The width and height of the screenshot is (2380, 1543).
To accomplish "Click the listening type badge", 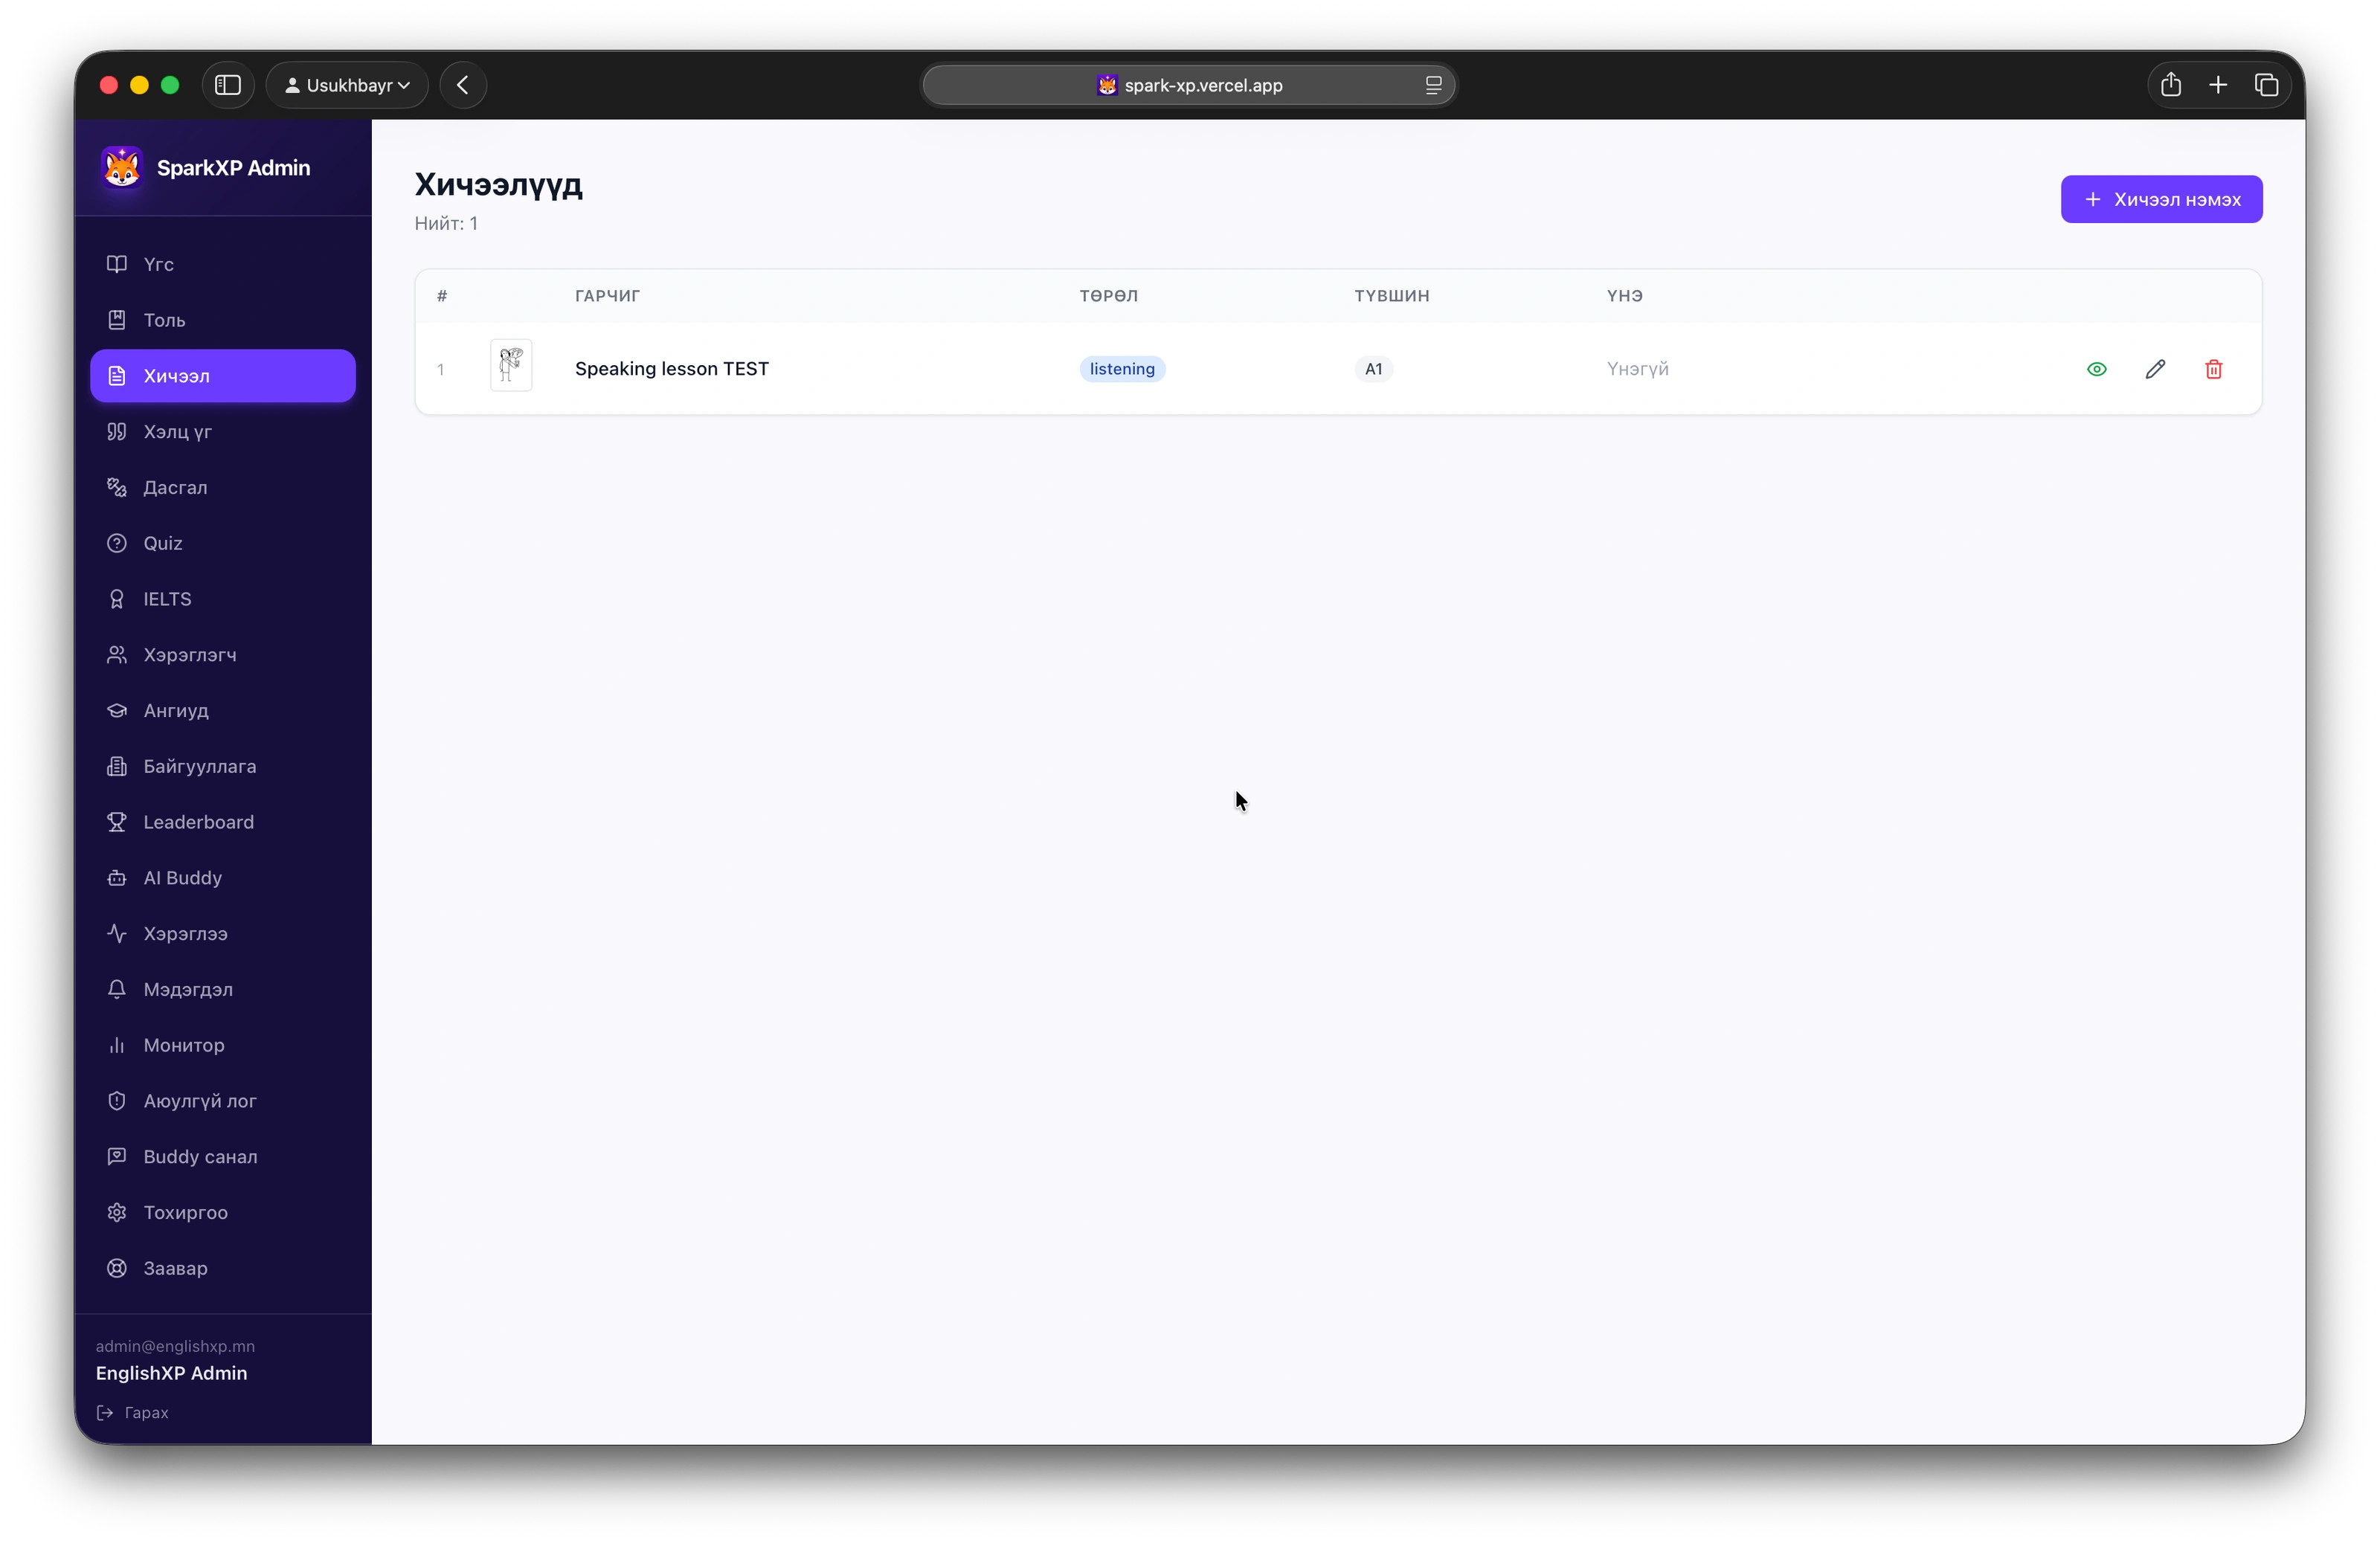I will (x=1122, y=369).
